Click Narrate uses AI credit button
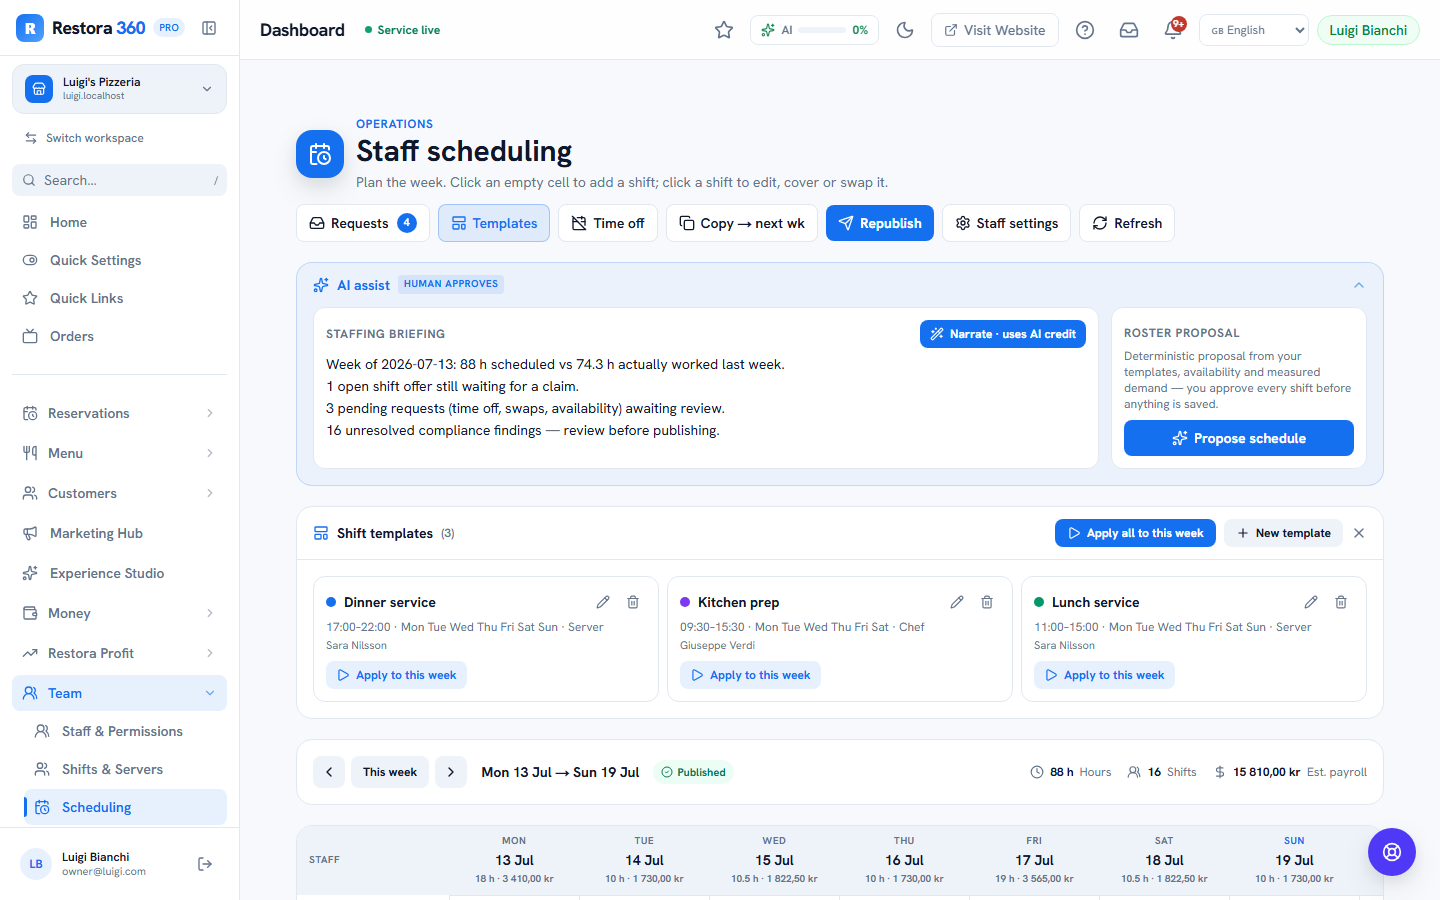Image resolution: width=1440 pixels, height=900 pixels. point(1003,334)
